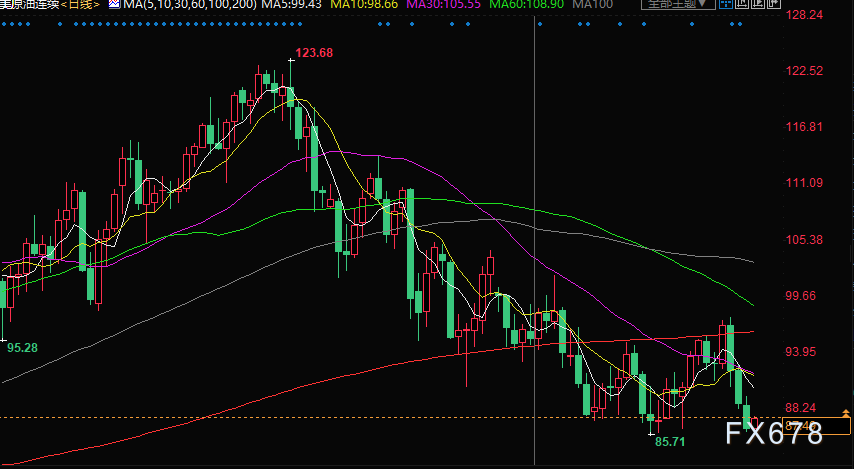Click the 105.38 price axis label
The image size is (854, 469).
click(804, 240)
